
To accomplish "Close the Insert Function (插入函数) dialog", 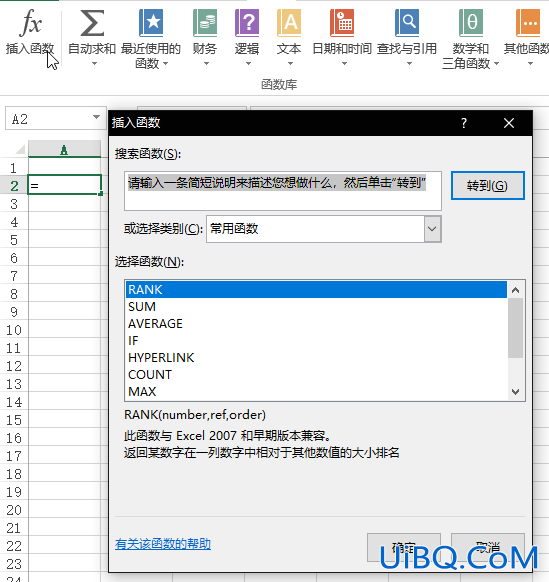I will click(509, 123).
